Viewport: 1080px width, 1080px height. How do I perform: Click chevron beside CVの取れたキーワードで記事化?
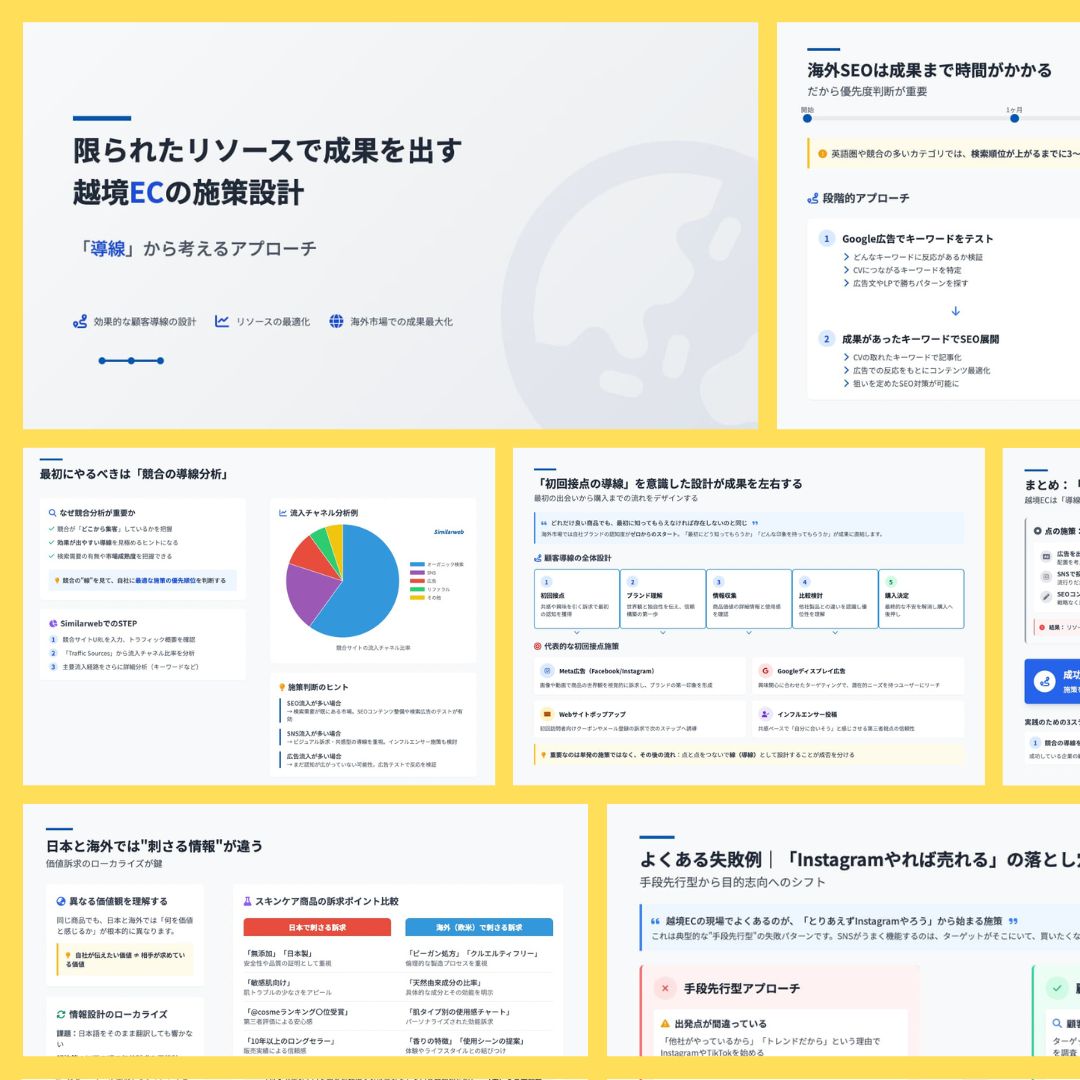coord(847,357)
